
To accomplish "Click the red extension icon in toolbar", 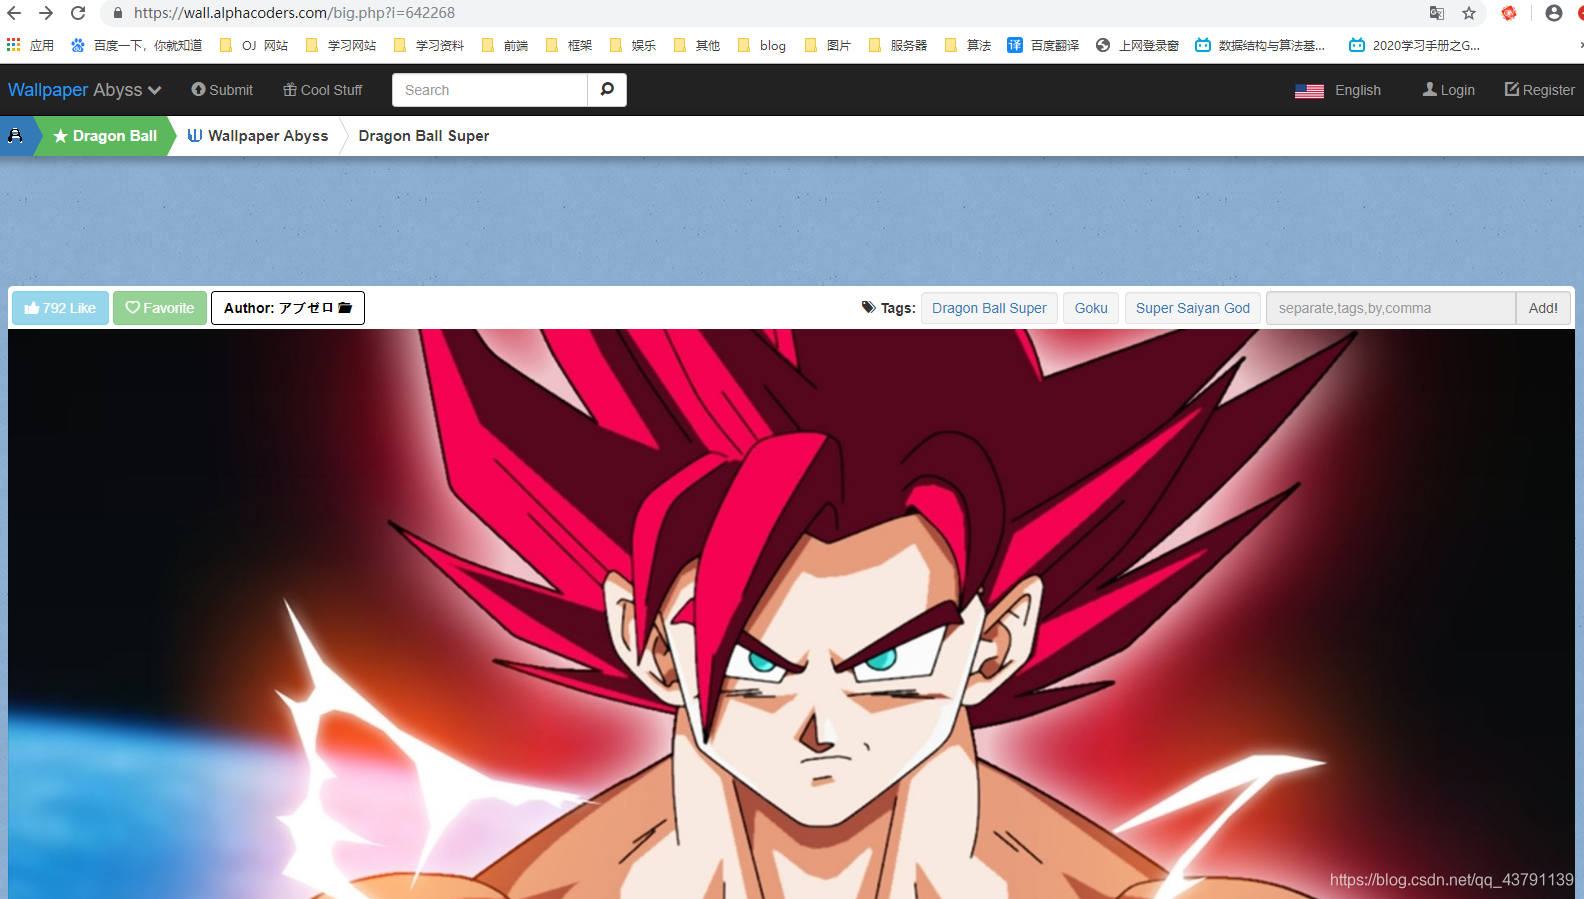I will coord(1509,13).
